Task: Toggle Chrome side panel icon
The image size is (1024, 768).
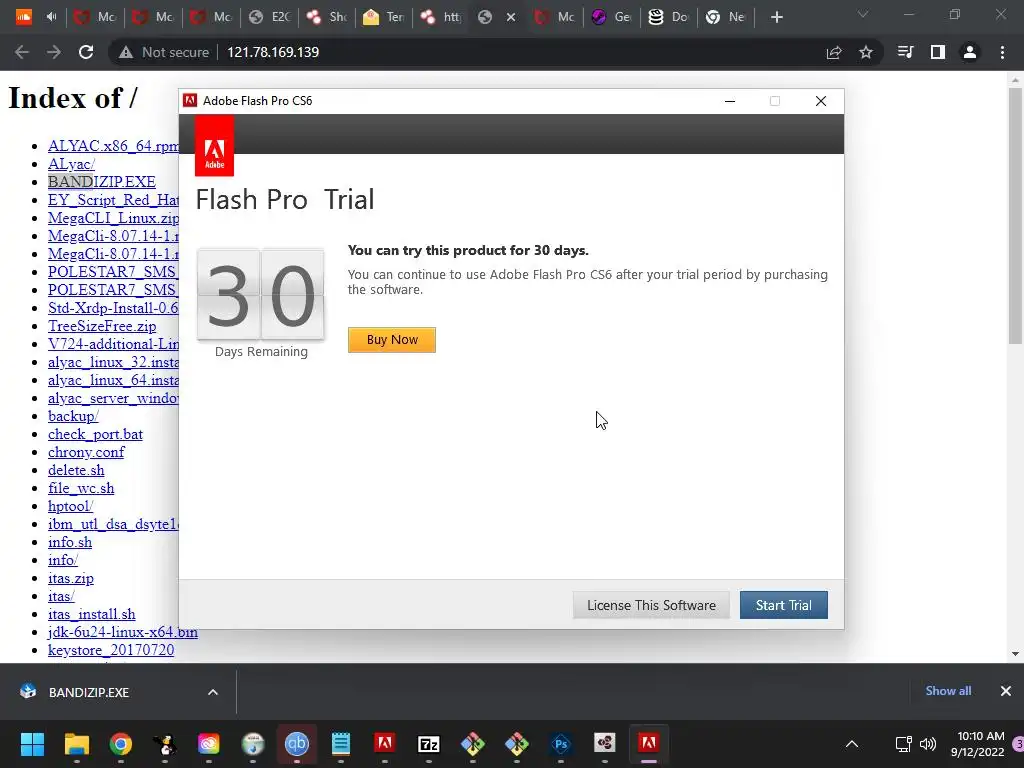Action: tap(938, 52)
